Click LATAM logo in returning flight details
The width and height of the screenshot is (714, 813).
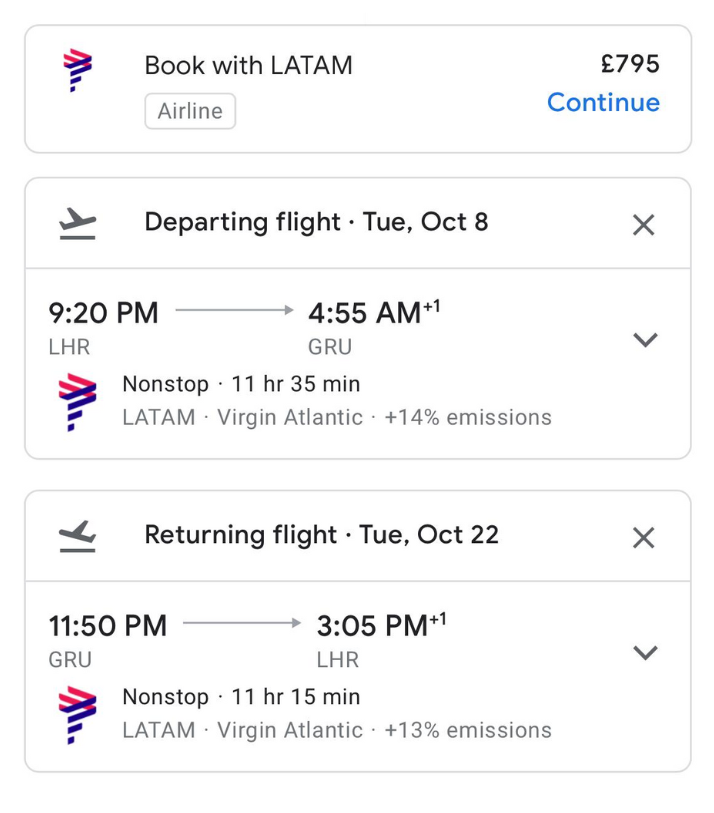78,713
